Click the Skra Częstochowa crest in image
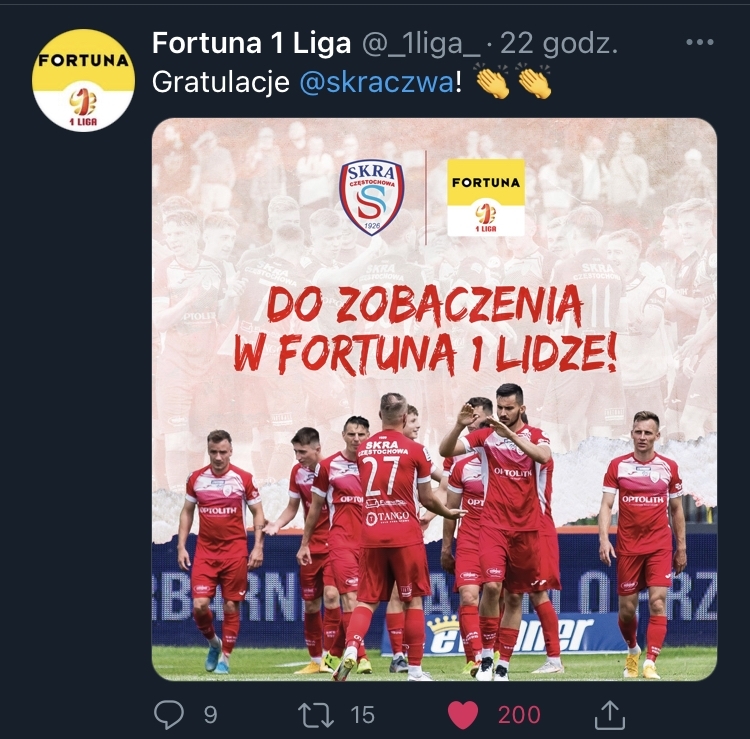 [x=372, y=197]
